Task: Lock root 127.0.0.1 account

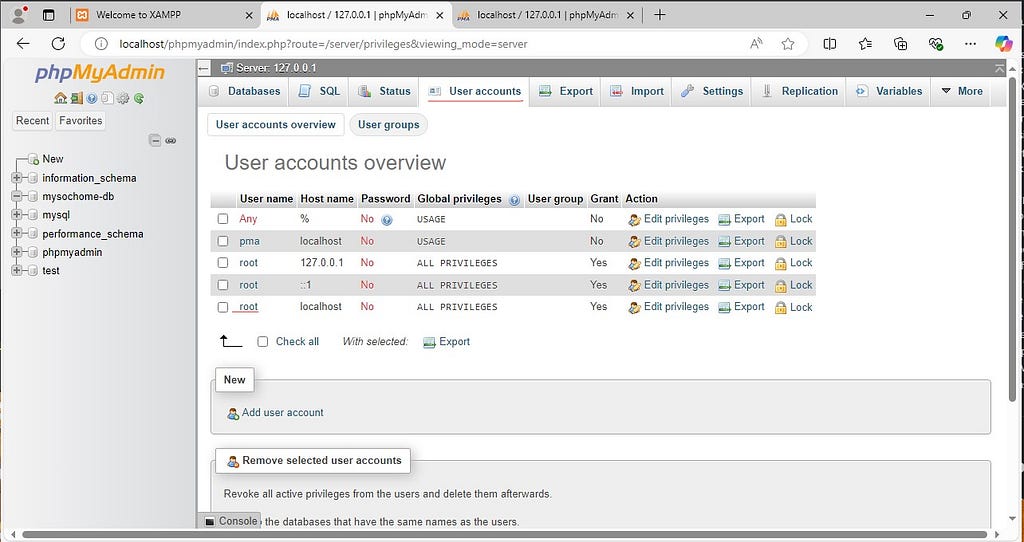Action: tap(793, 263)
